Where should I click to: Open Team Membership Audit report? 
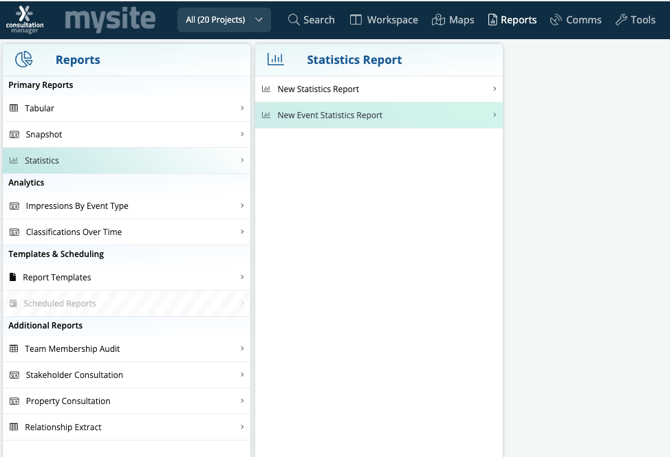point(126,349)
